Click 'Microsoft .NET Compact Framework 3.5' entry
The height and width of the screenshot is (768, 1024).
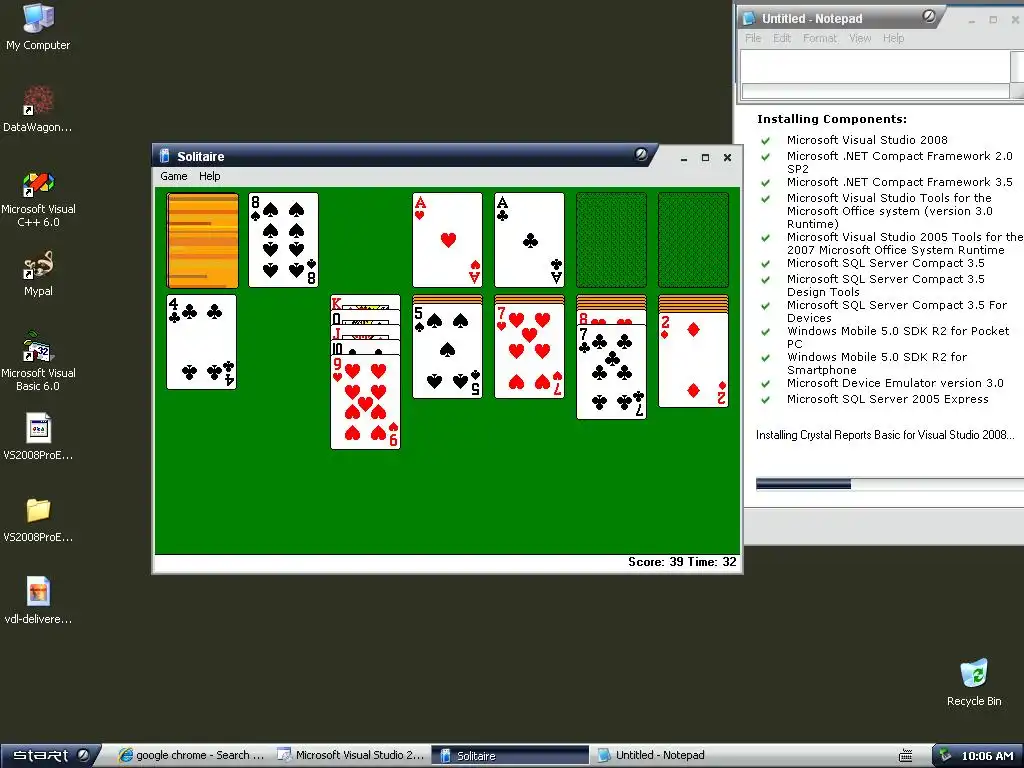point(899,182)
